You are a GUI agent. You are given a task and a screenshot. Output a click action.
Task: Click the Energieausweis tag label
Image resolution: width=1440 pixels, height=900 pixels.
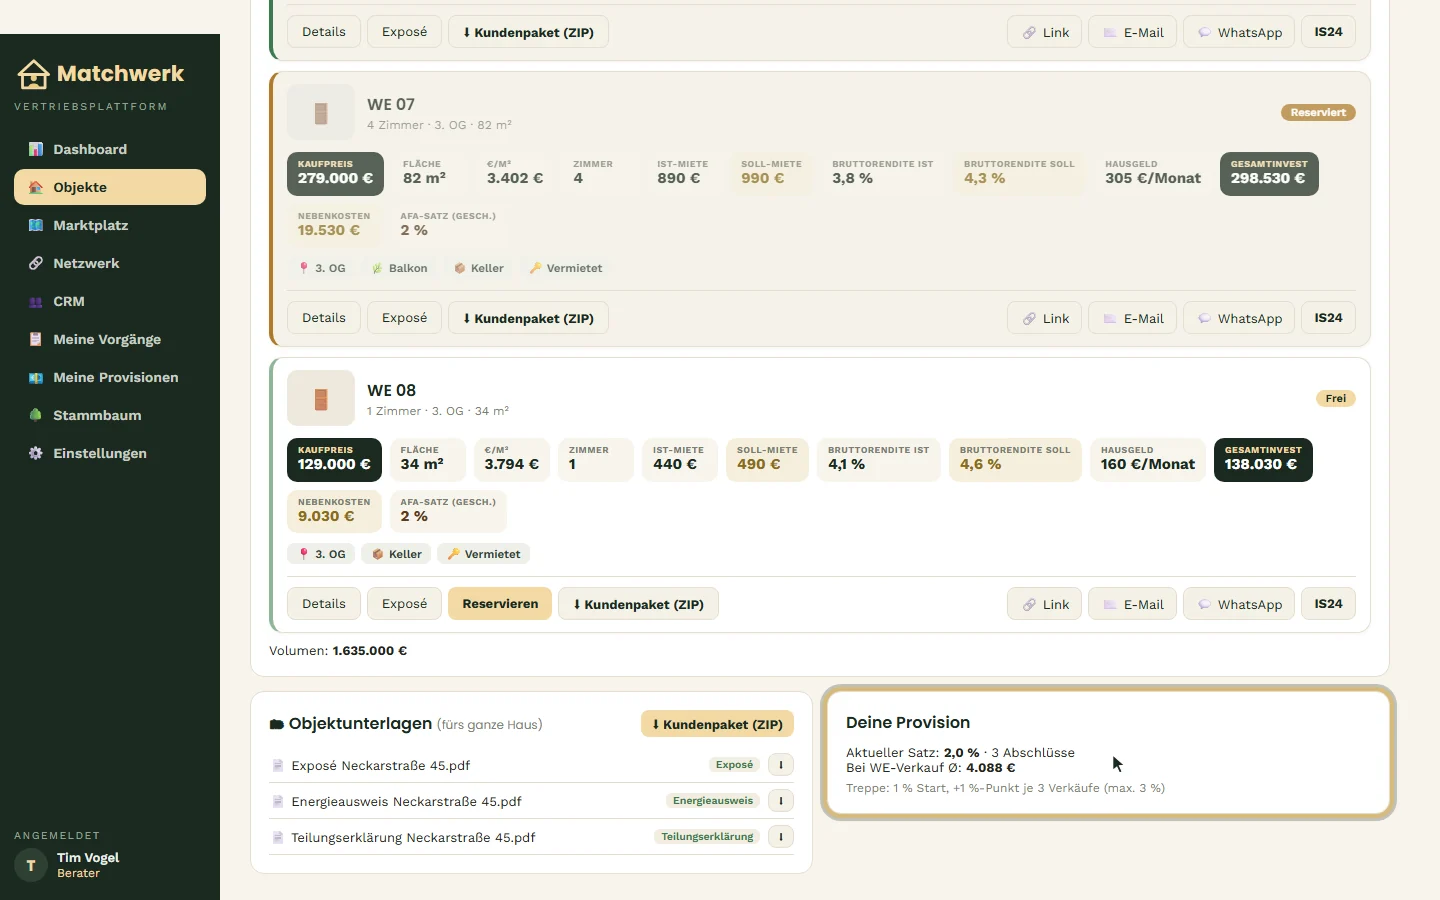coord(713,801)
